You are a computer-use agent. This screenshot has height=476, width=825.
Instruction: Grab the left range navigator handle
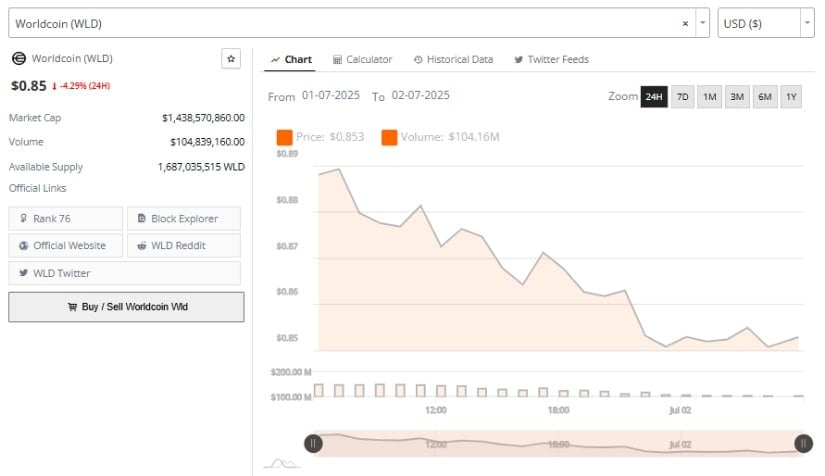point(313,443)
